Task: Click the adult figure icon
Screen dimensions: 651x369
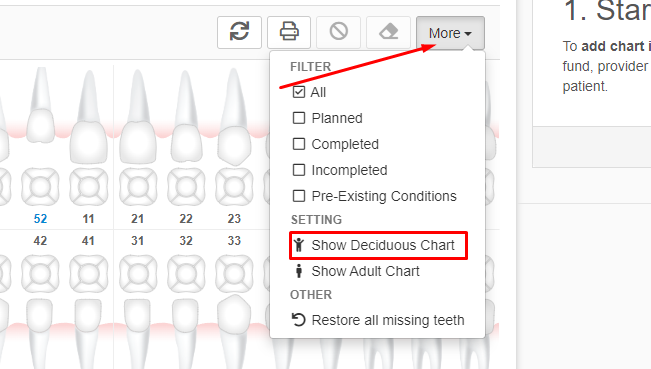Action: [x=299, y=271]
